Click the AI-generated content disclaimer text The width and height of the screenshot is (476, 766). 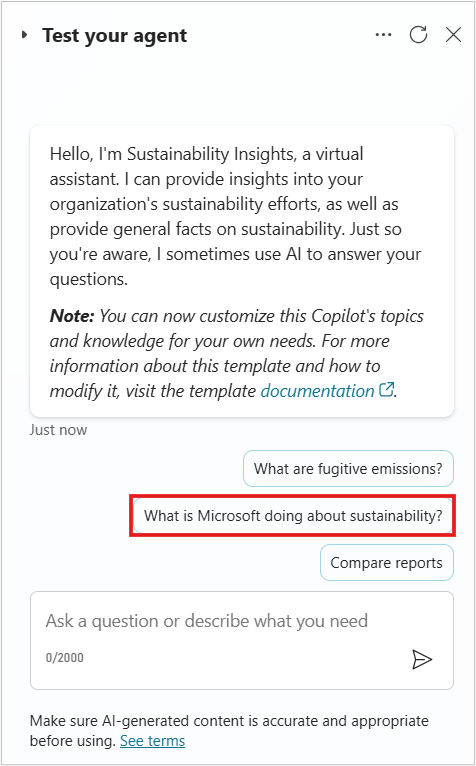click(x=229, y=730)
